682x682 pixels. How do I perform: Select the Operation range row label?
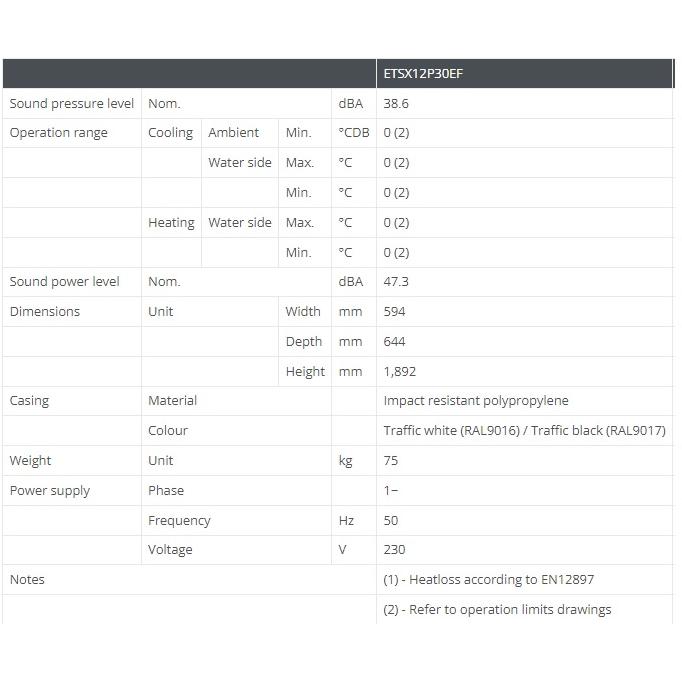click(x=58, y=133)
